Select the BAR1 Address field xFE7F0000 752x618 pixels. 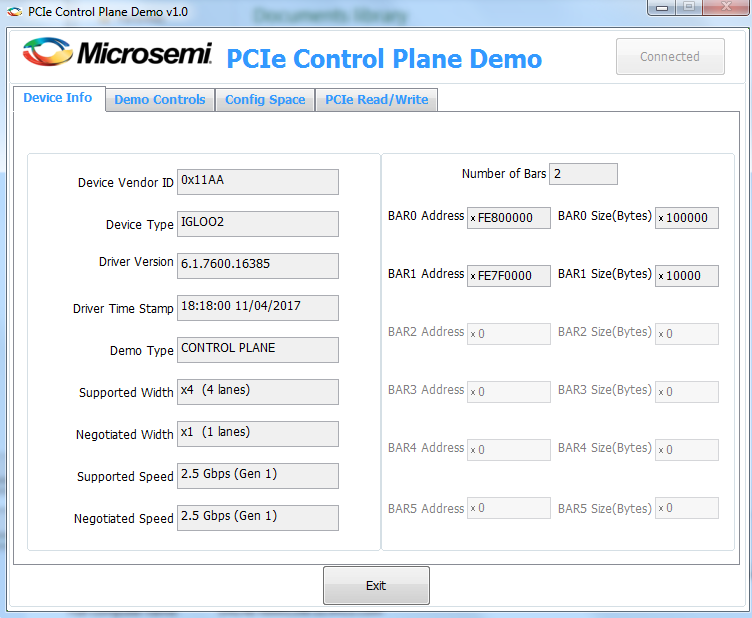click(x=509, y=276)
